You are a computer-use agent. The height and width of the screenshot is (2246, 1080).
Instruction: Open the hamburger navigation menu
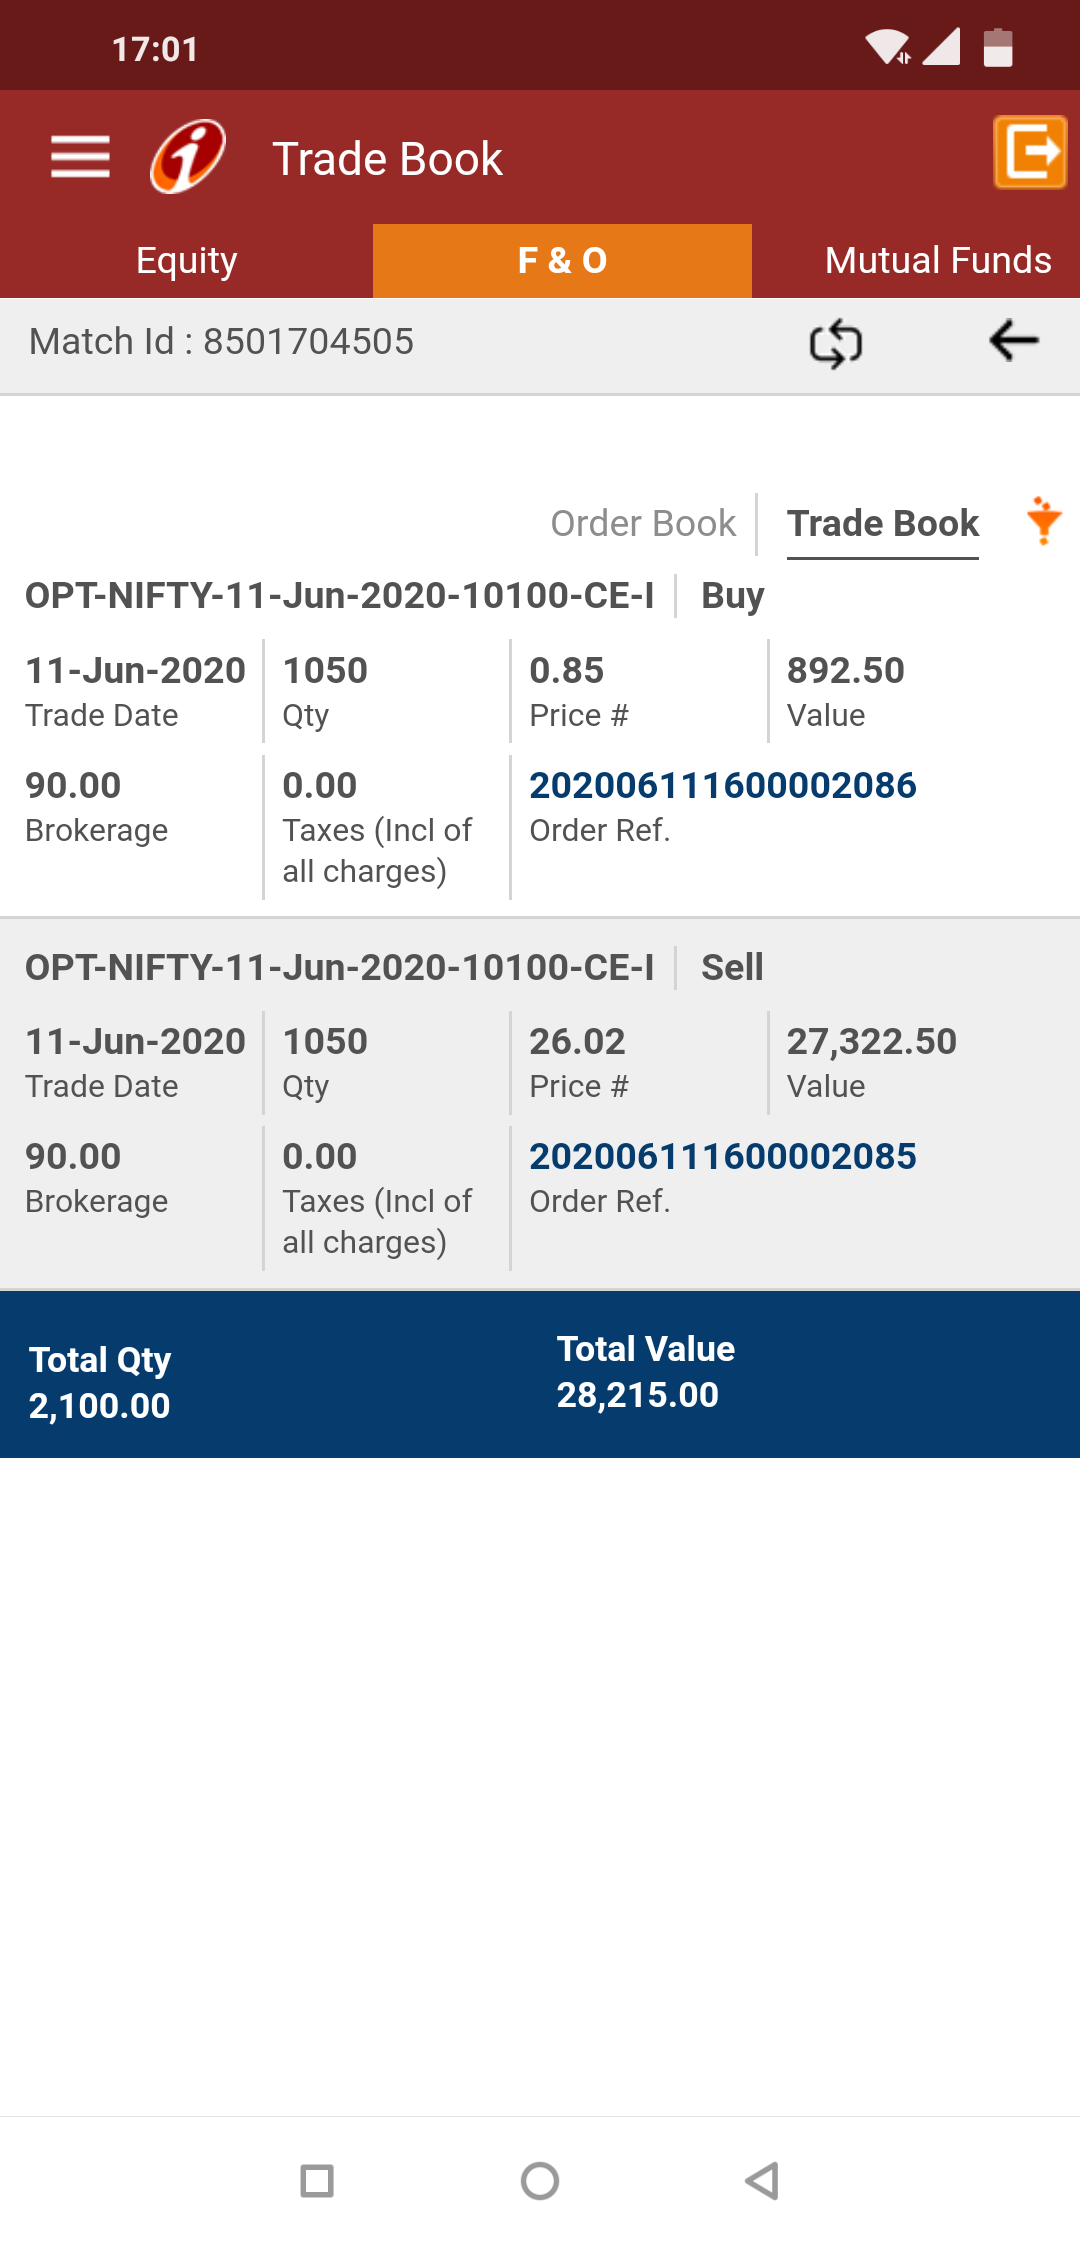click(x=80, y=157)
